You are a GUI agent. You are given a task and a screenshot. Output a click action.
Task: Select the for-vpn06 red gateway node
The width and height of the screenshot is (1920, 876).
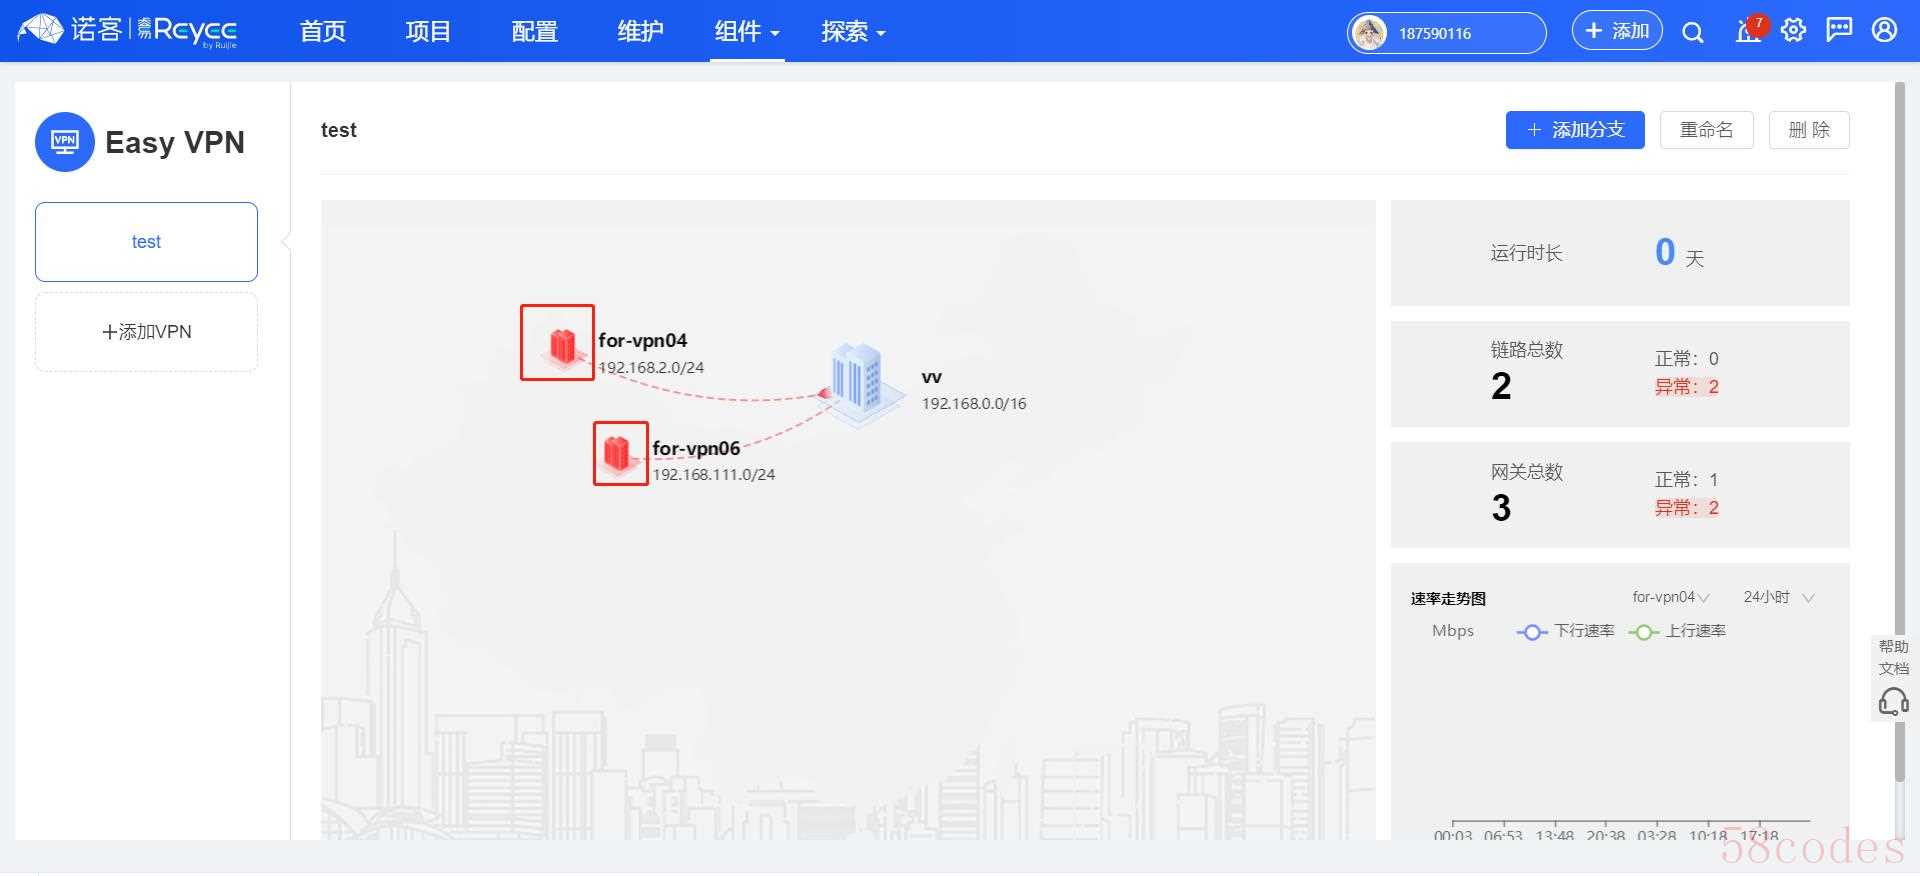[620, 453]
